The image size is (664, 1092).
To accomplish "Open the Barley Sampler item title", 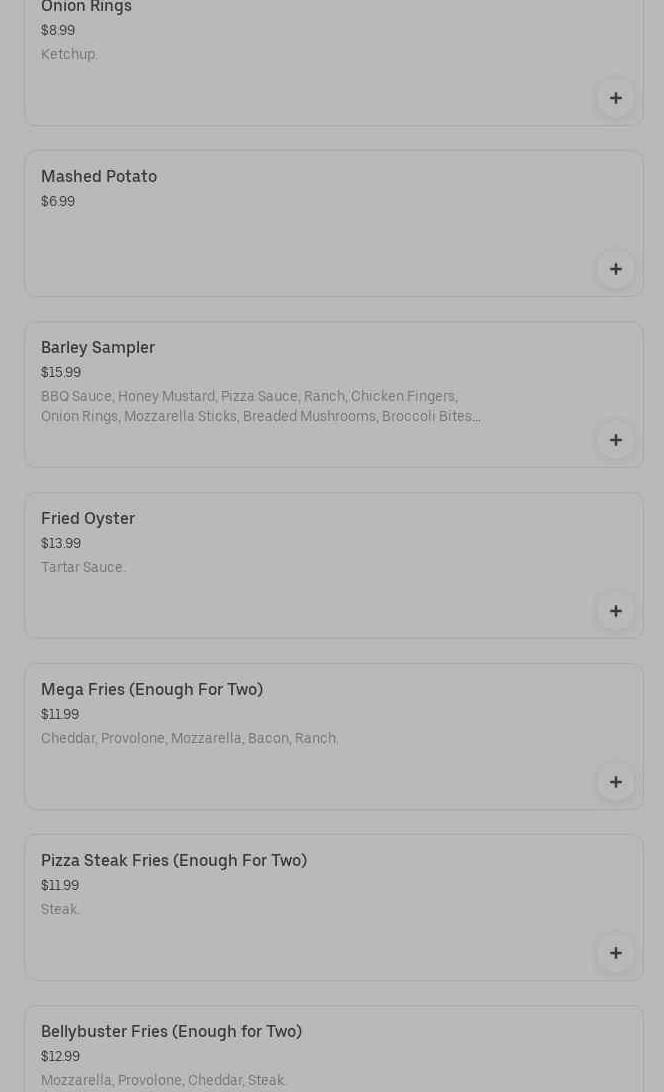I will tap(98, 347).
